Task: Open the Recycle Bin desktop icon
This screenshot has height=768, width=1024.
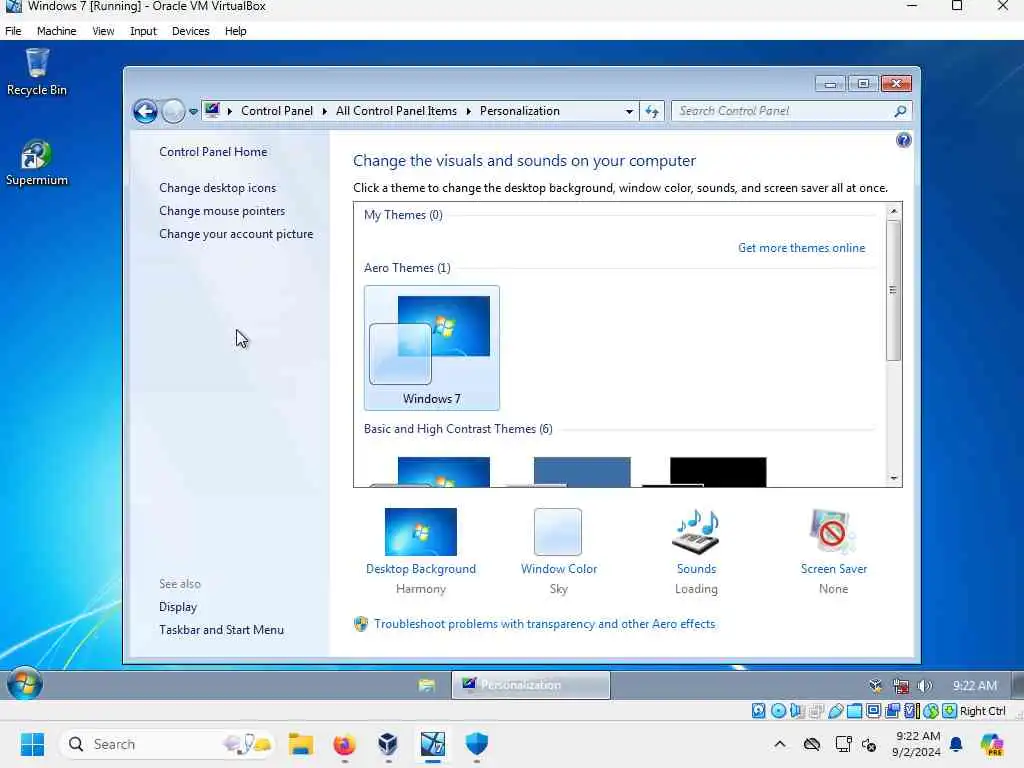Action: pyautogui.click(x=37, y=72)
